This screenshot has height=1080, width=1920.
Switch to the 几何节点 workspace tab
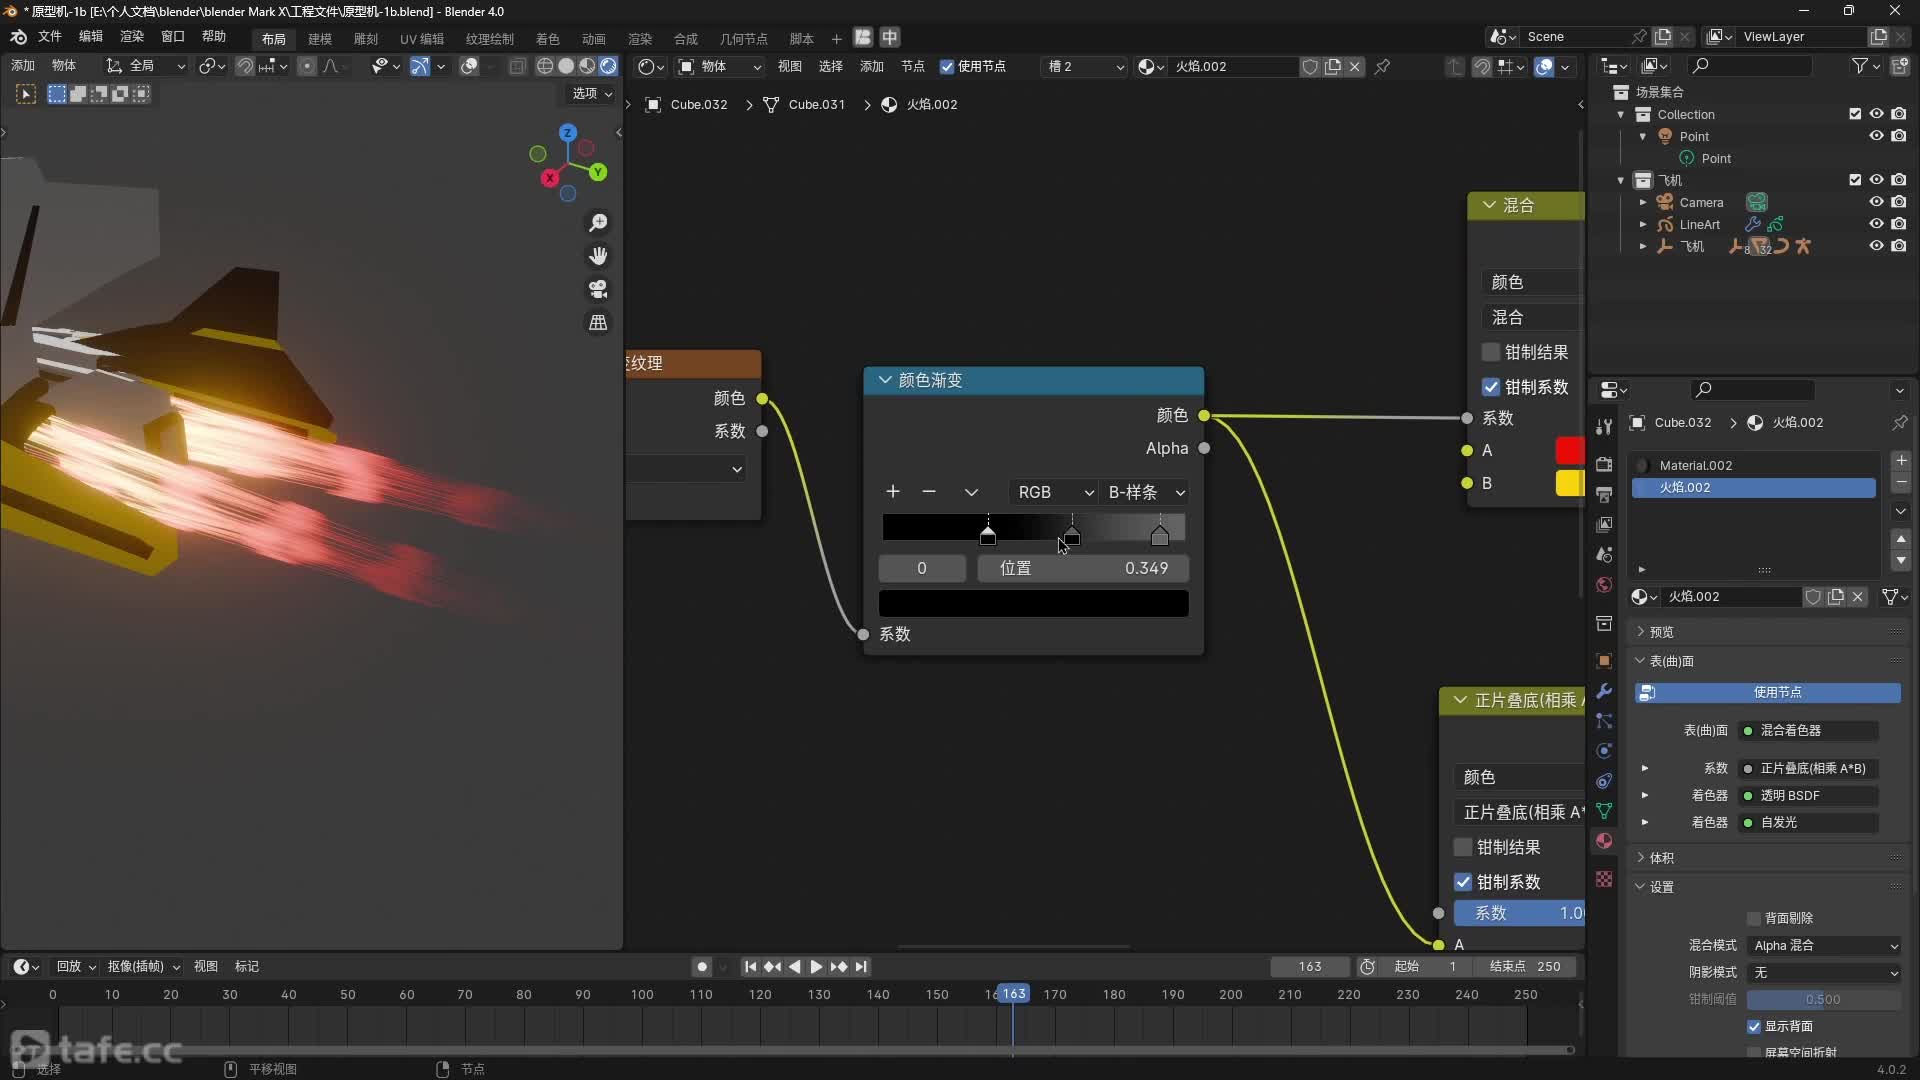[744, 39]
